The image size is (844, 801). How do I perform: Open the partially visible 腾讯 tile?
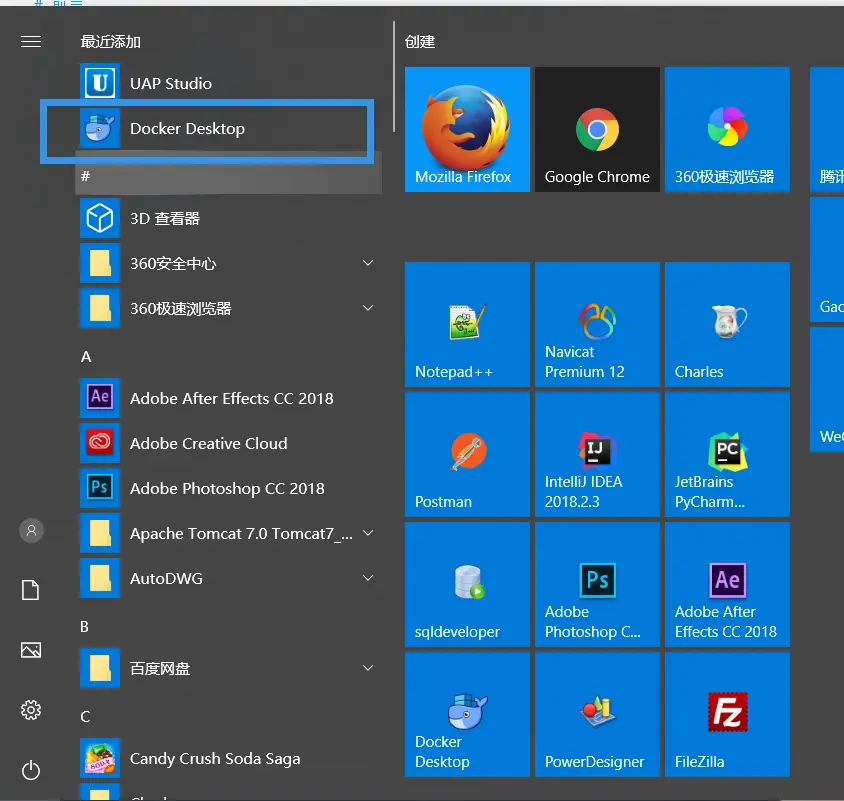click(827, 129)
